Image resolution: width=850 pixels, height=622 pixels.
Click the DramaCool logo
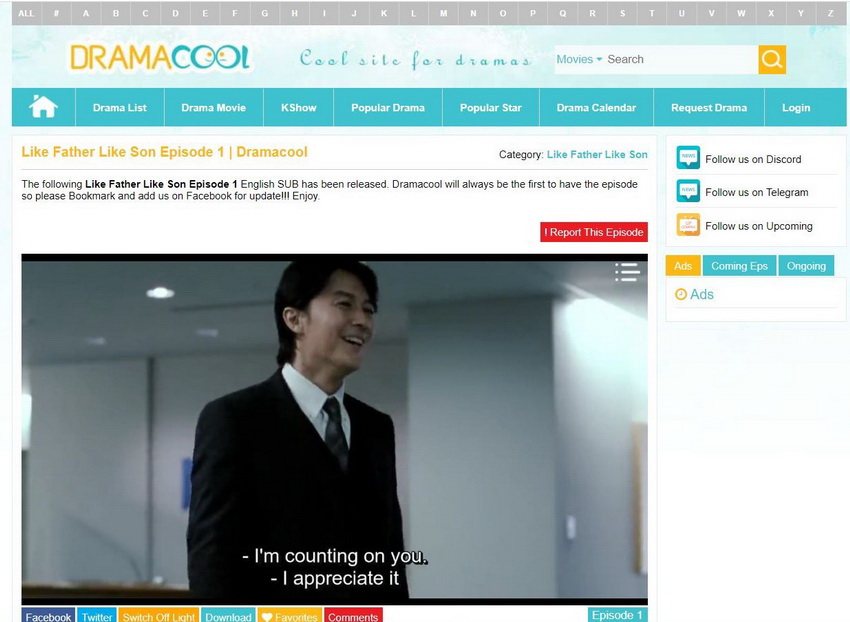tap(159, 57)
